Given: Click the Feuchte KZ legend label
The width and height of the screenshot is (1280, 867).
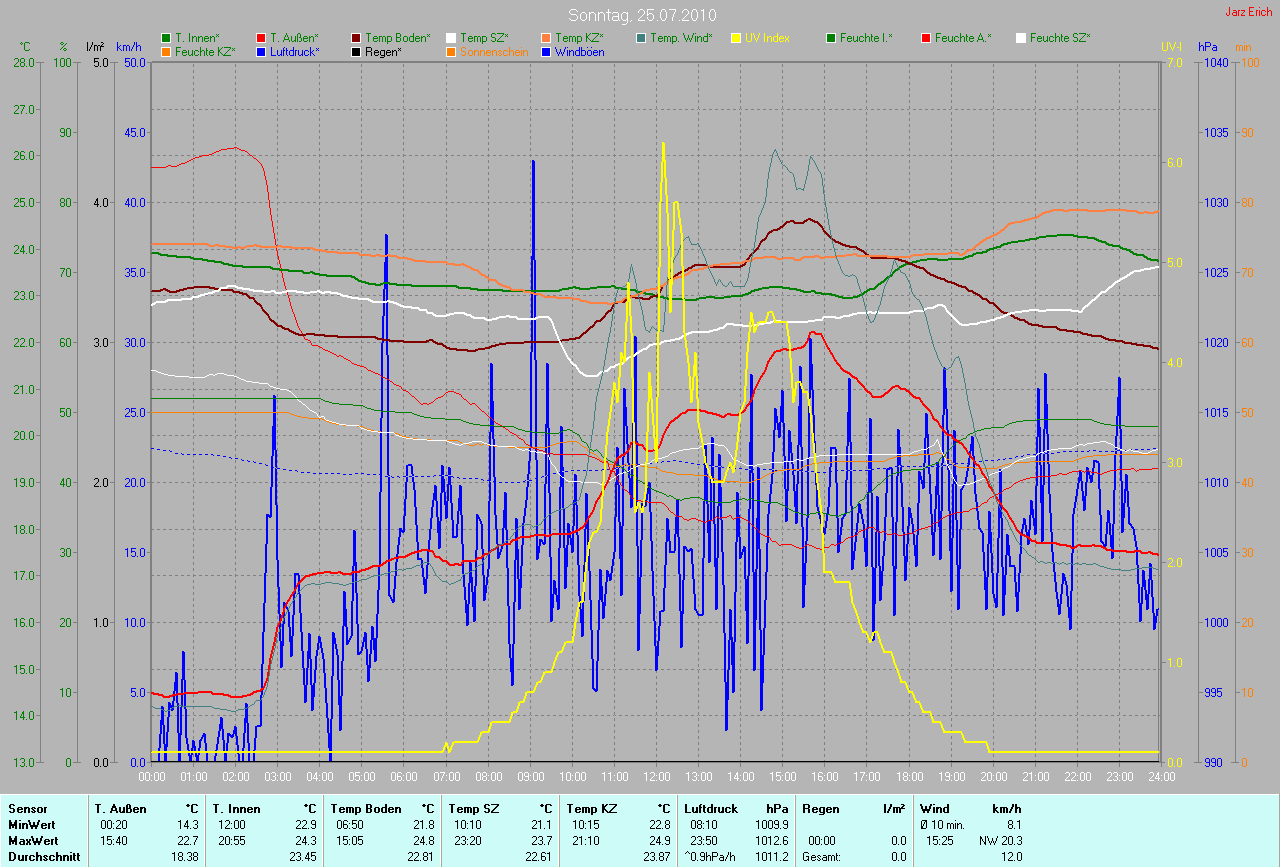Looking at the screenshot, I should (204, 51).
